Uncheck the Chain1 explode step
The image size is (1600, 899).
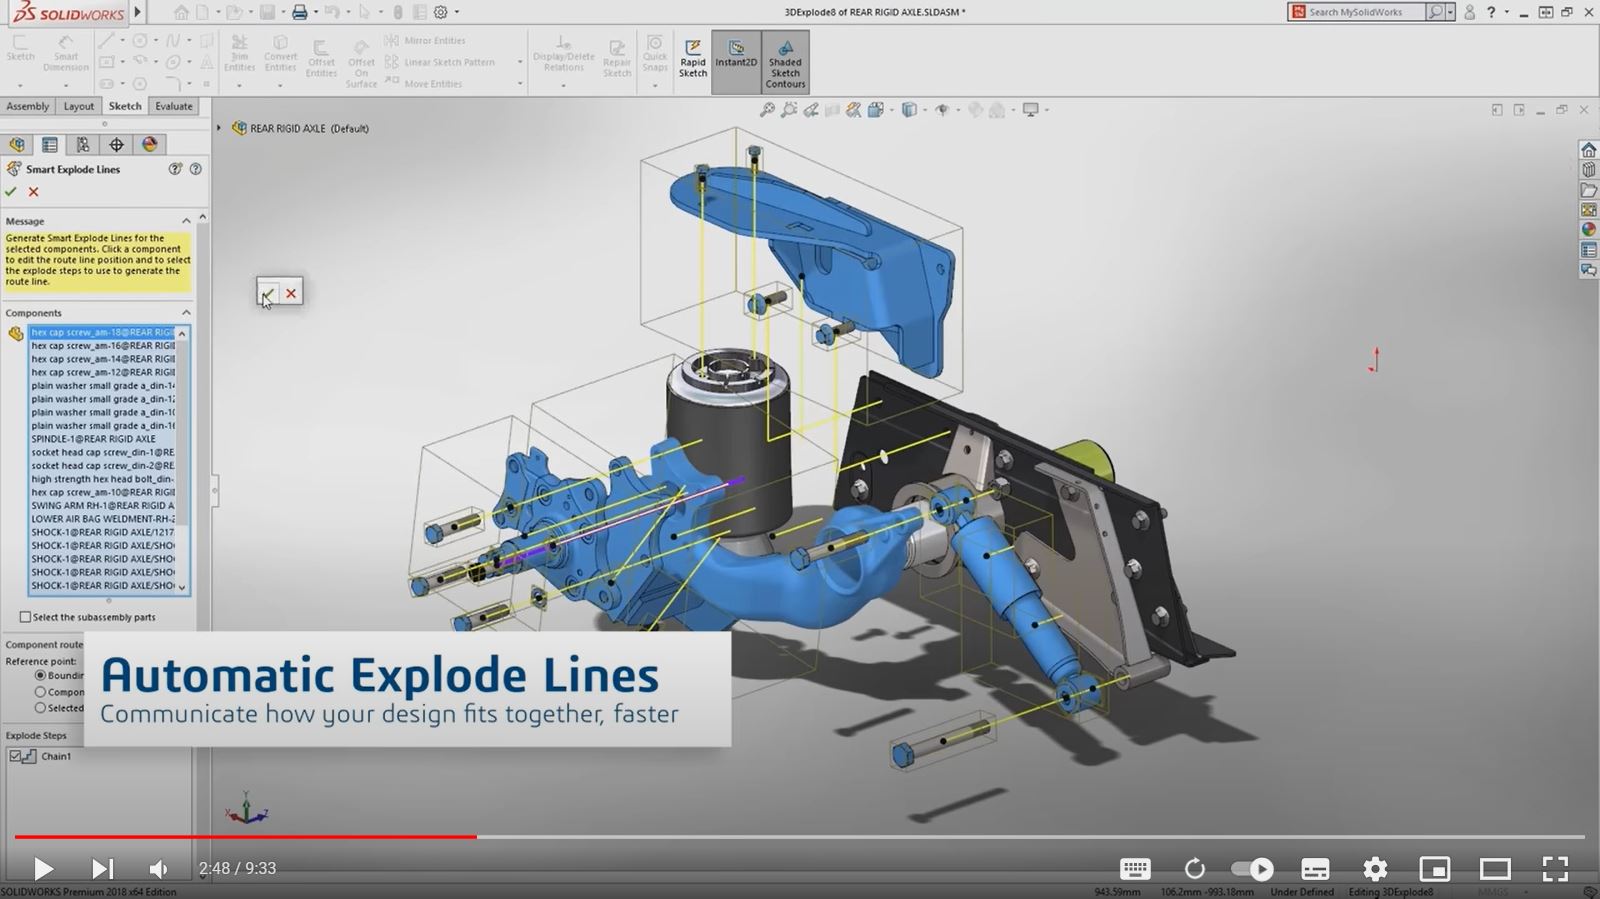16,756
